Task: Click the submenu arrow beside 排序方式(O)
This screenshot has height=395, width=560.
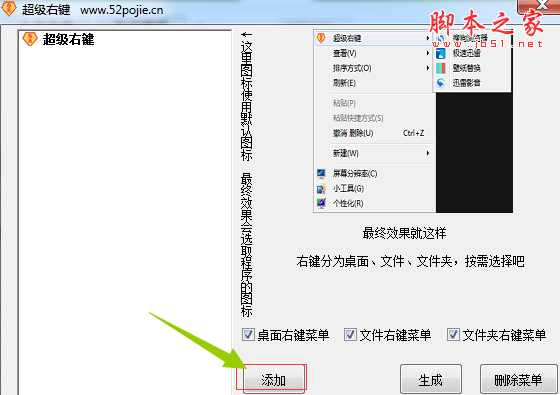Action: (428, 68)
